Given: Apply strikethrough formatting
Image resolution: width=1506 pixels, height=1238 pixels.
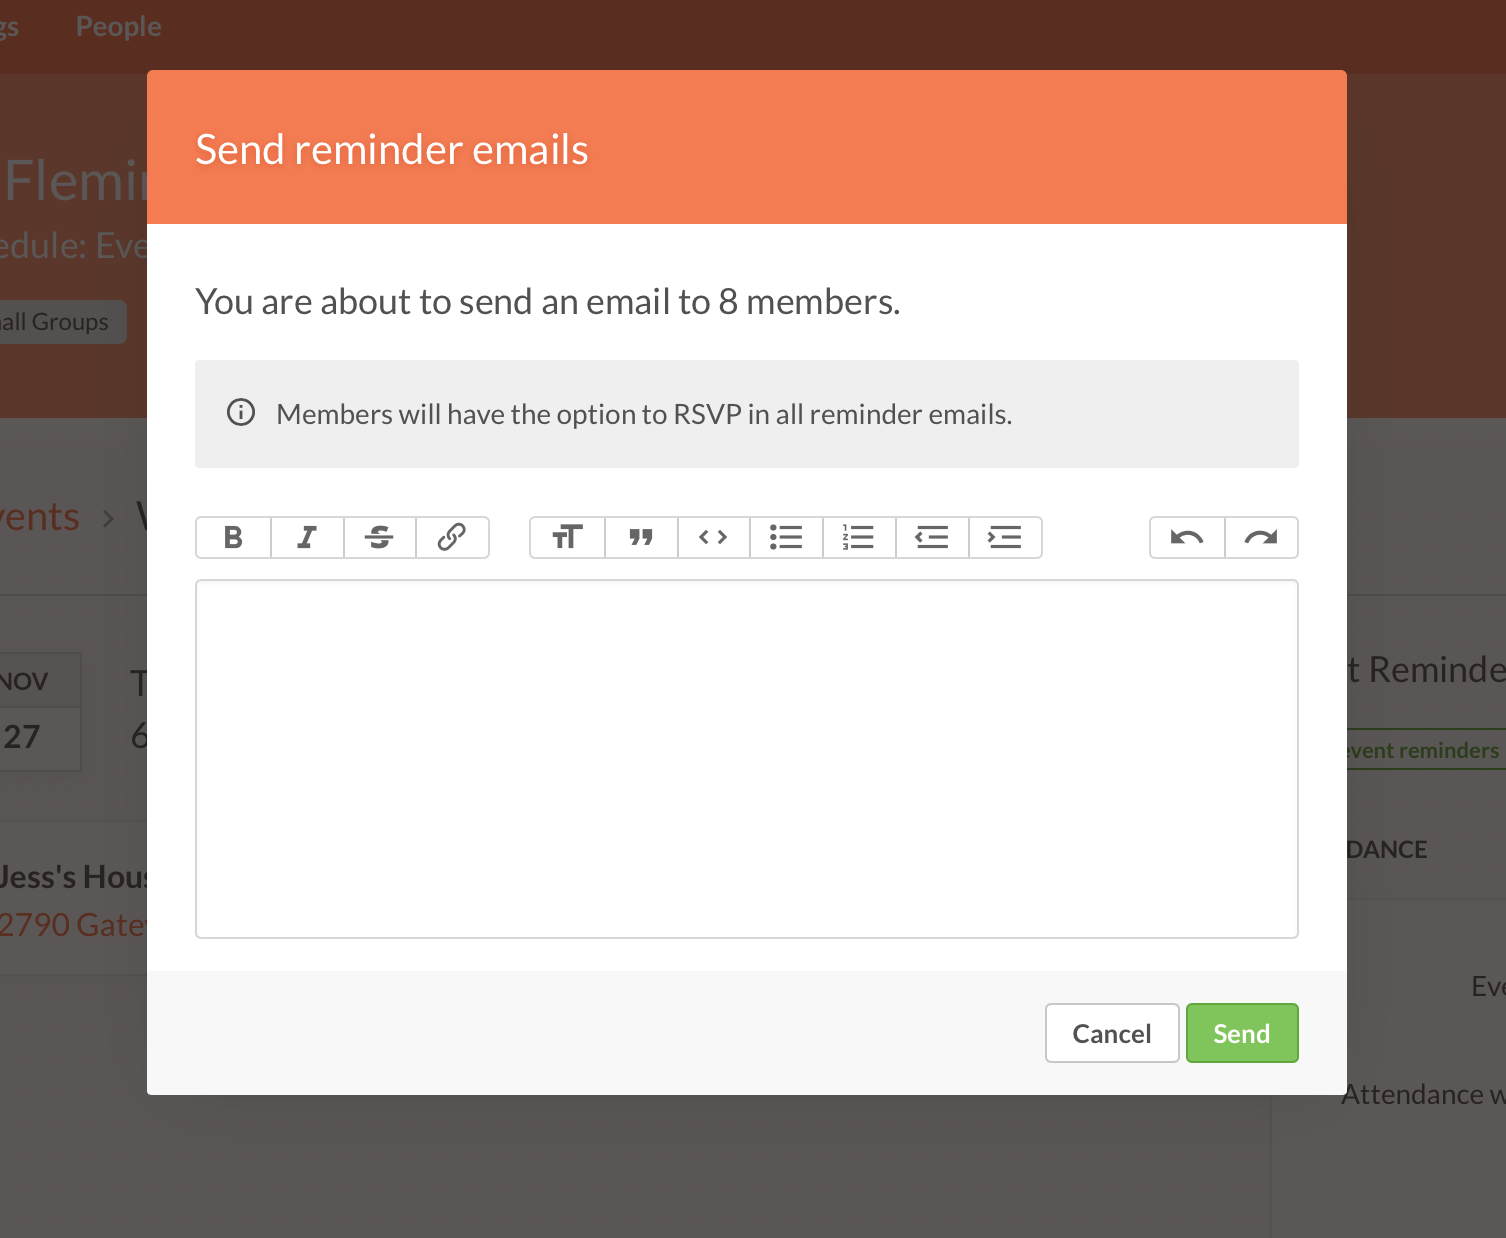Looking at the screenshot, I should point(379,538).
